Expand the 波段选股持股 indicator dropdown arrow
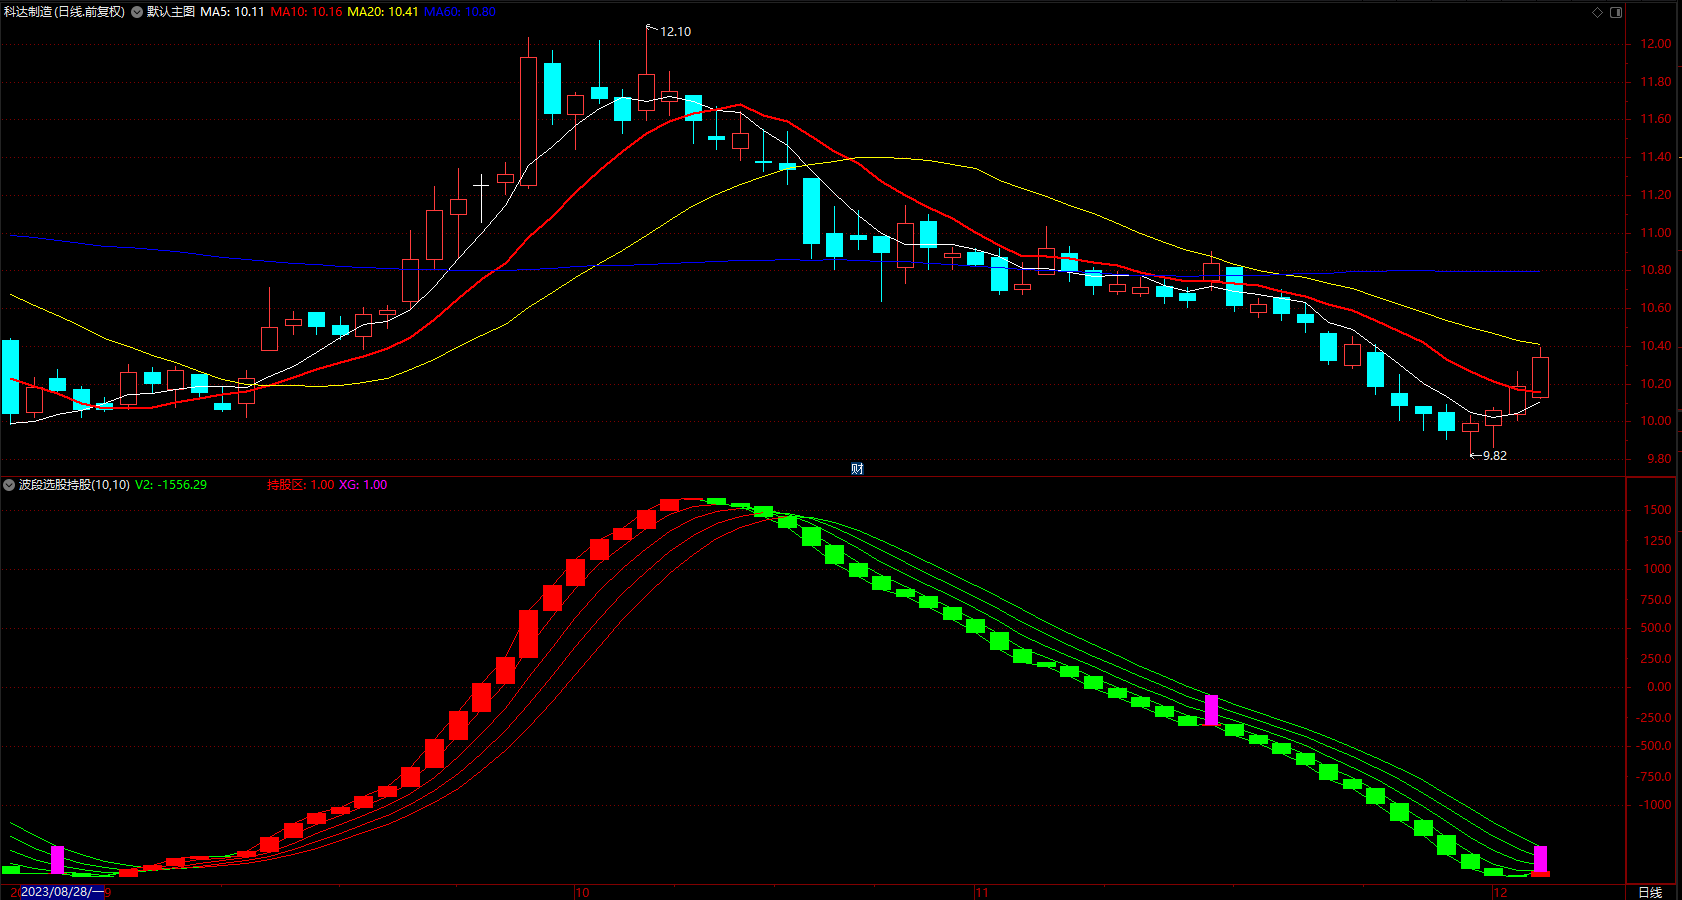1682x900 pixels. [x=9, y=485]
